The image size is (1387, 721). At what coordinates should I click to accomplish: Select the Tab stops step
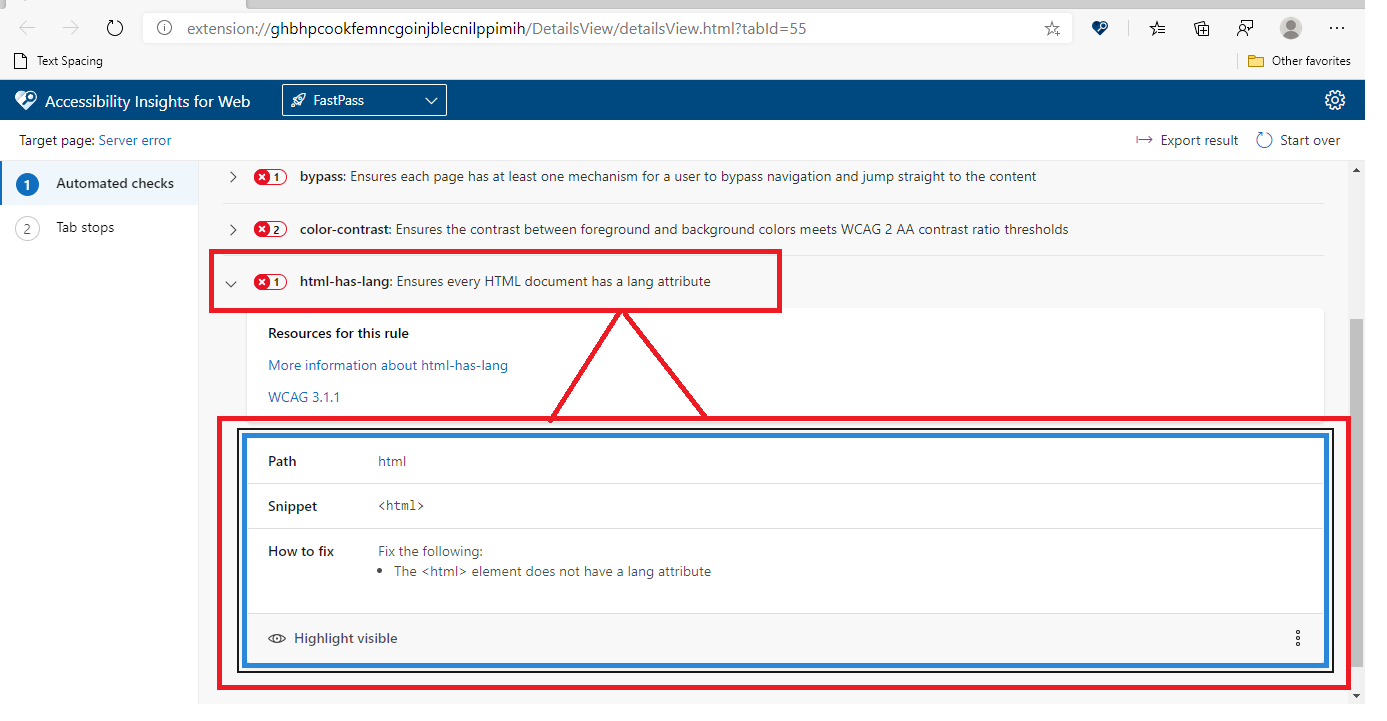[85, 227]
